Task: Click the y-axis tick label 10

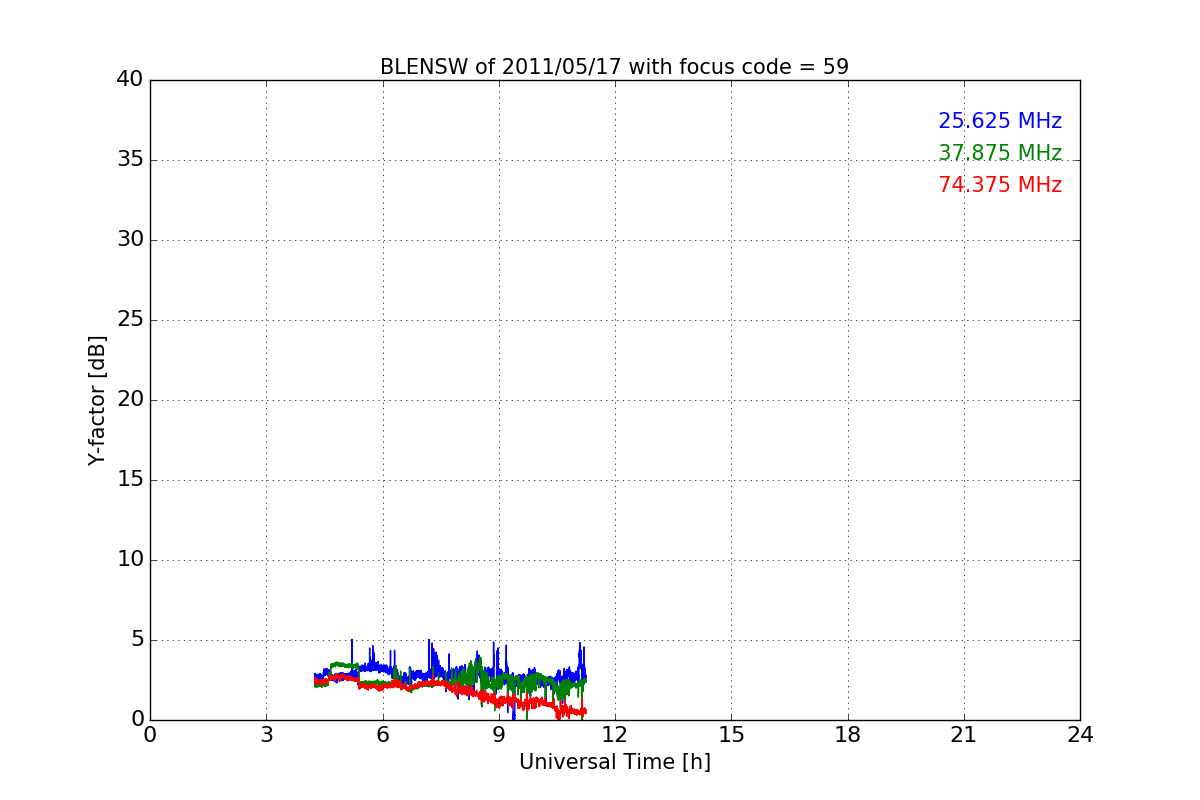Action: 130,560
